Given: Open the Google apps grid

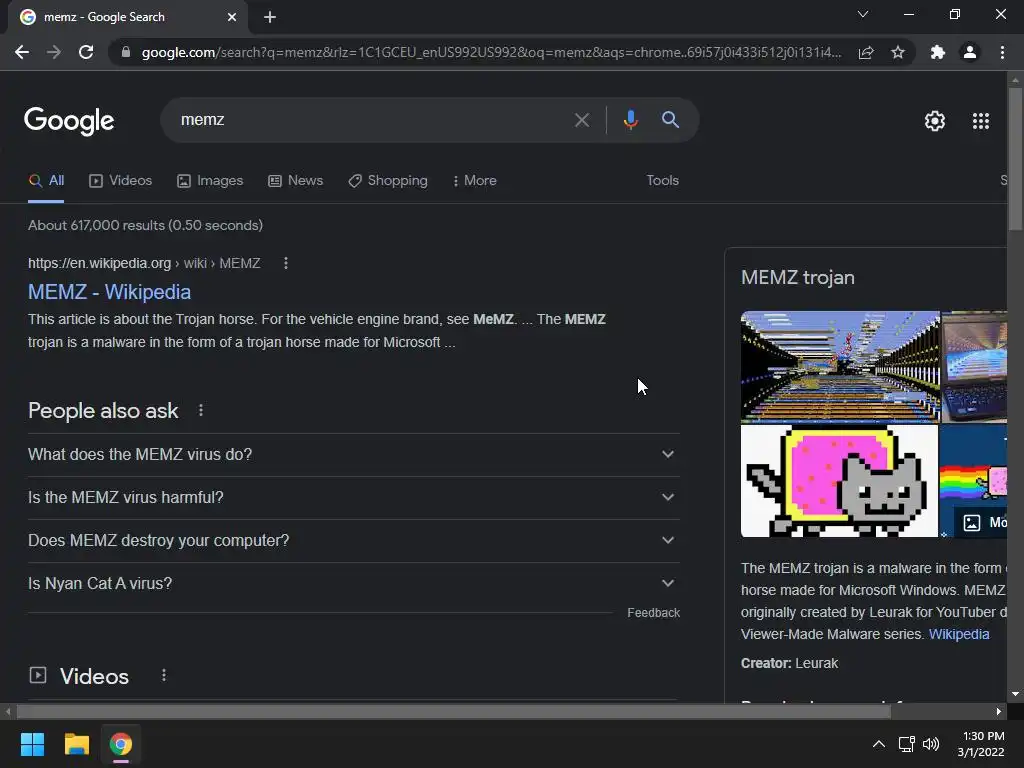Looking at the screenshot, I should click(x=981, y=121).
